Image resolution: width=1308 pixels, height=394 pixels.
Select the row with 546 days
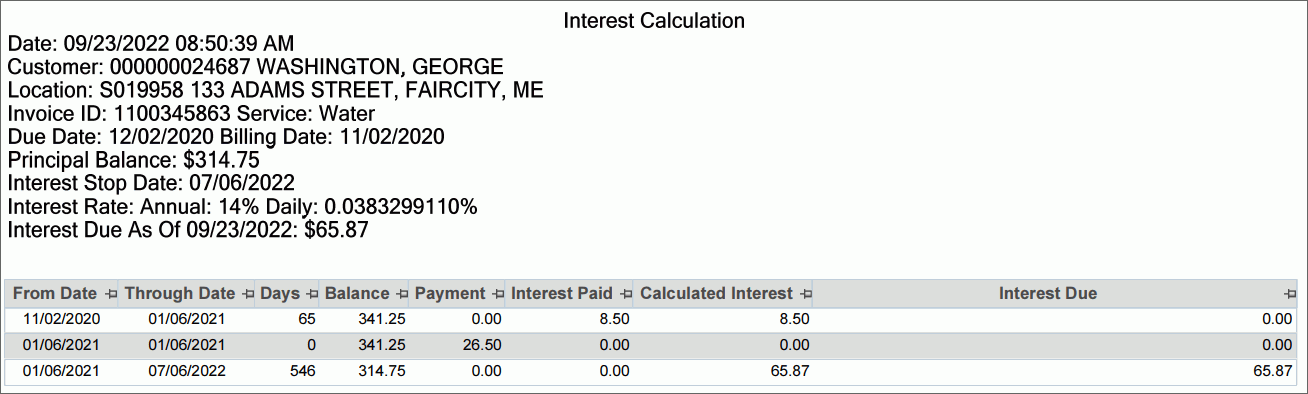(652, 370)
